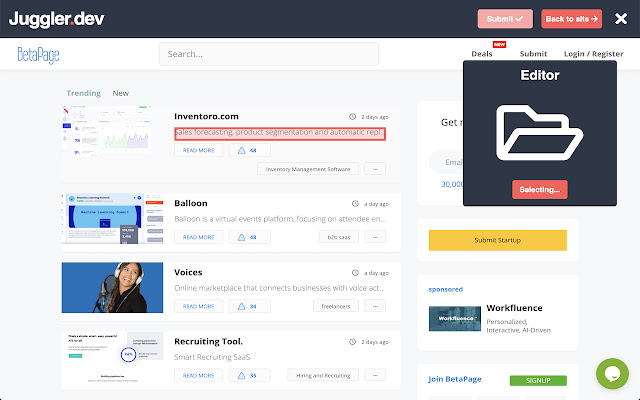Click the freelancers tag
The image size is (640, 400).
click(336, 306)
